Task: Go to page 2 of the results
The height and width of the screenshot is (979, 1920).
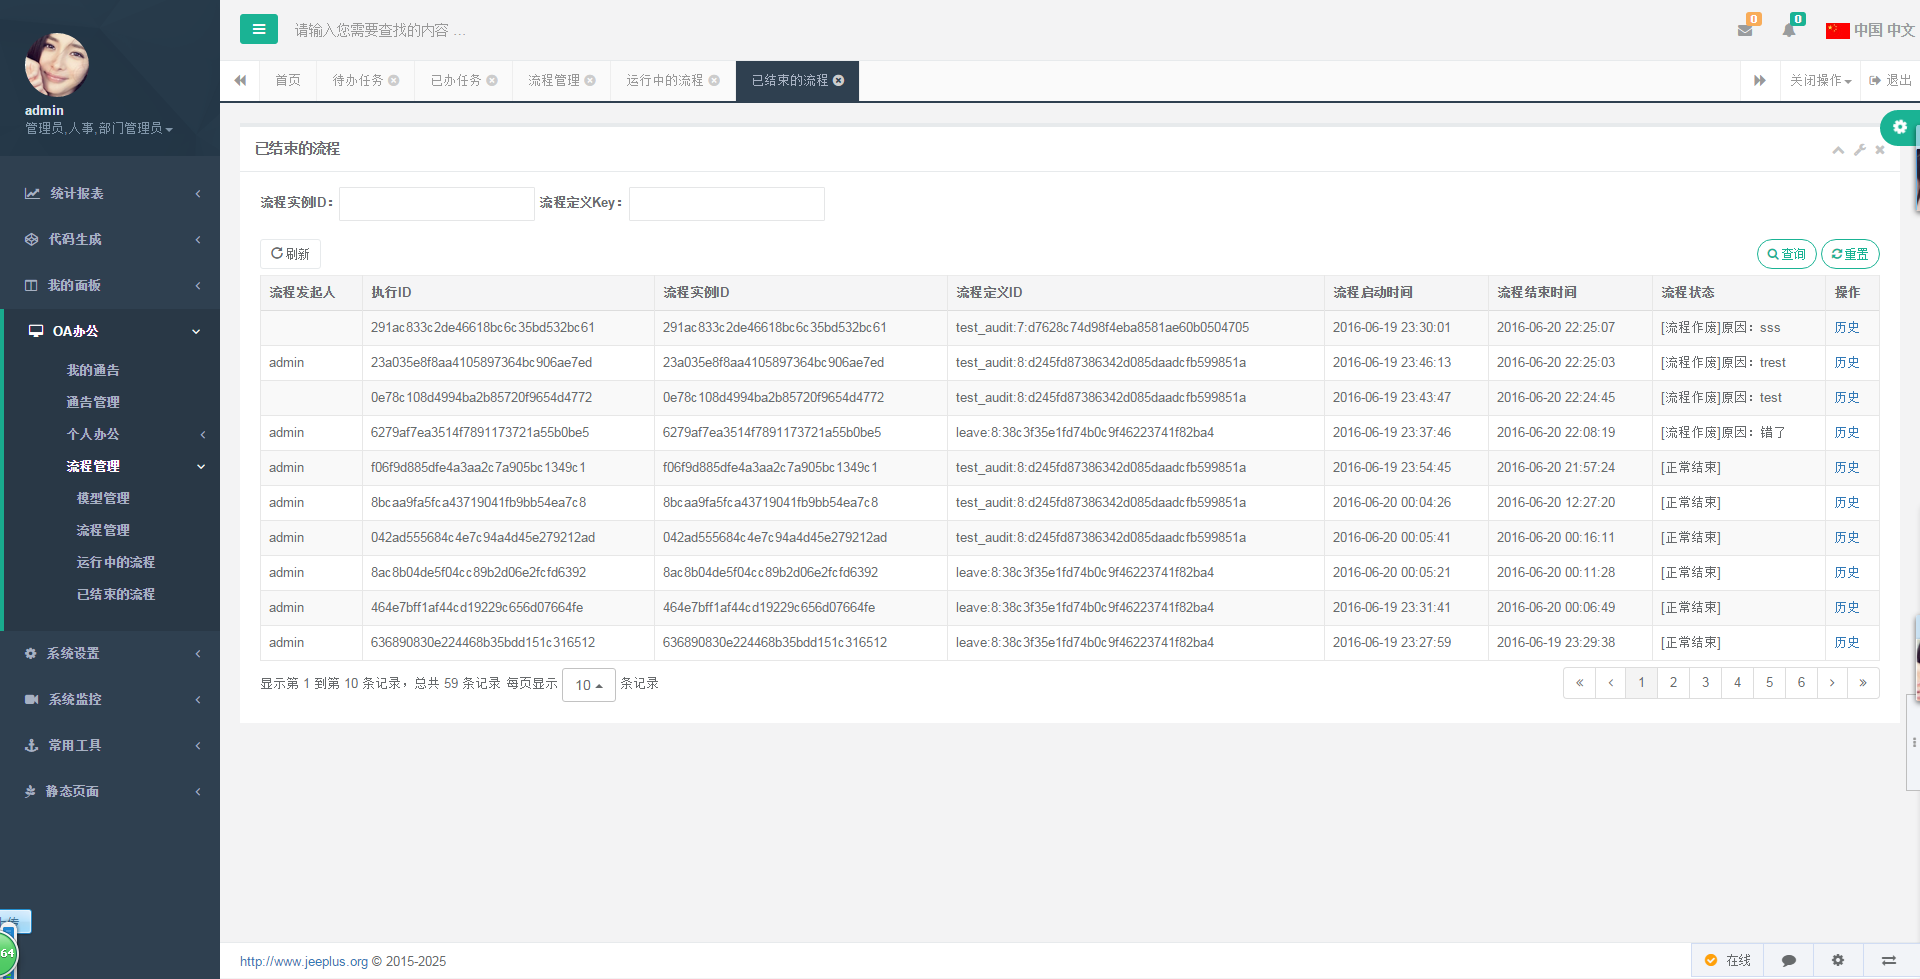Action: (x=1673, y=683)
